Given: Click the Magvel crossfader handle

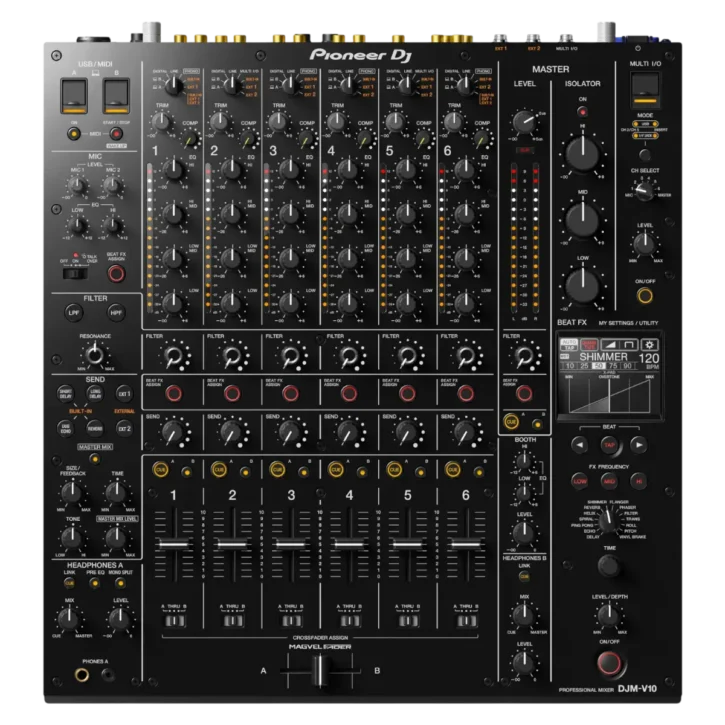Looking at the screenshot, I should (x=319, y=670).
